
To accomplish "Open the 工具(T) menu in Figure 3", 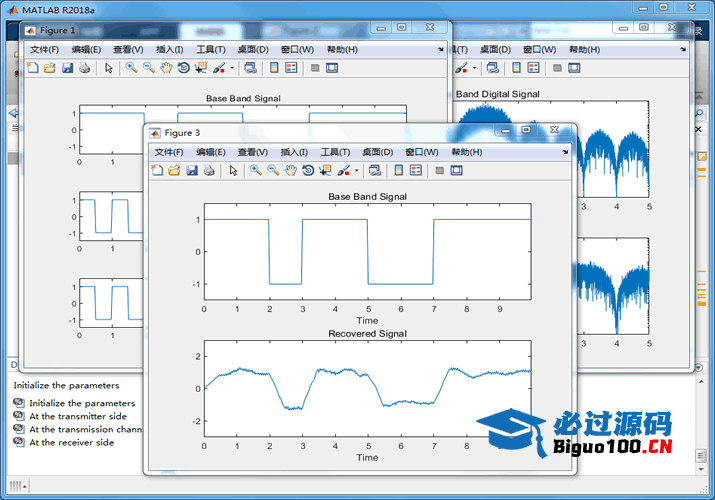I will pos(337,152).
